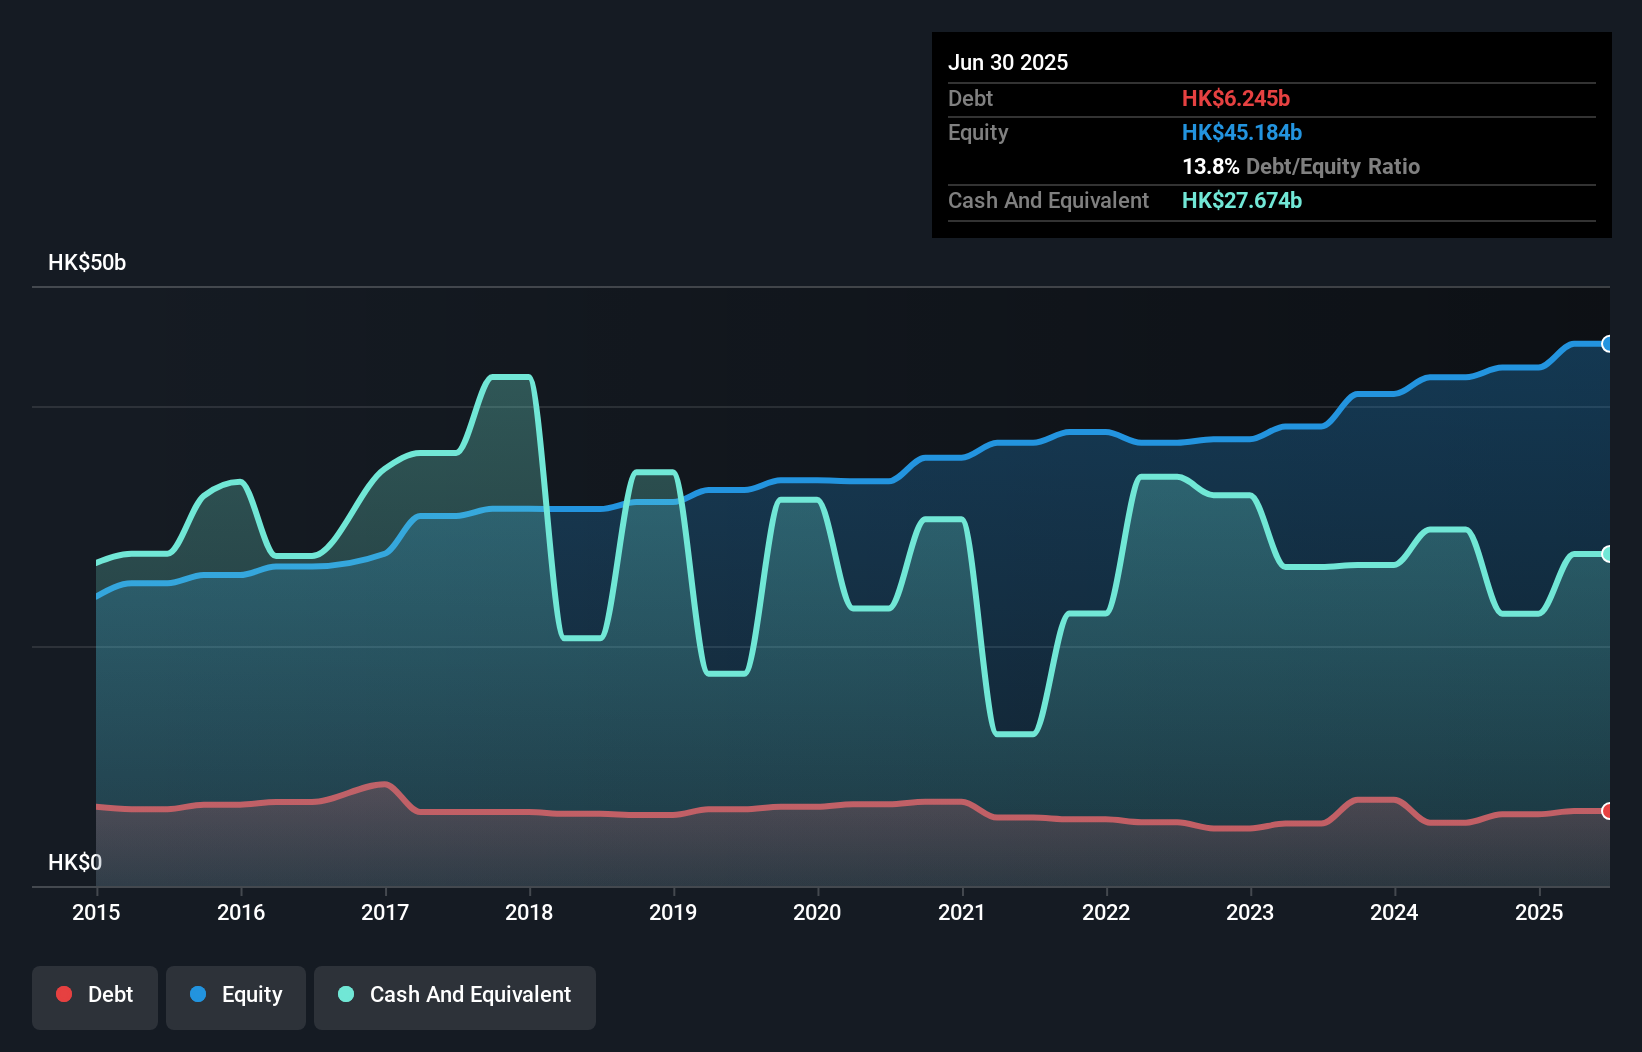Click the HK$6.245b debt value in tooltip
This screenshot has height=1052, width=1642.
[1236, 98]
